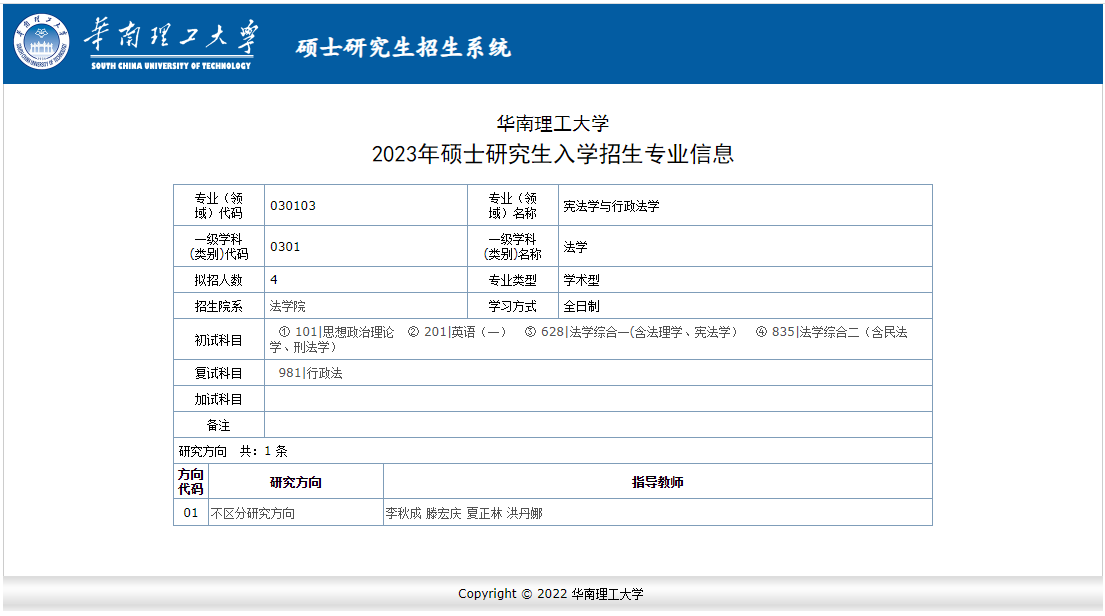Screen dimensions: 1105x616
Task: Click direction code 01
Action: tap(191, 512)
